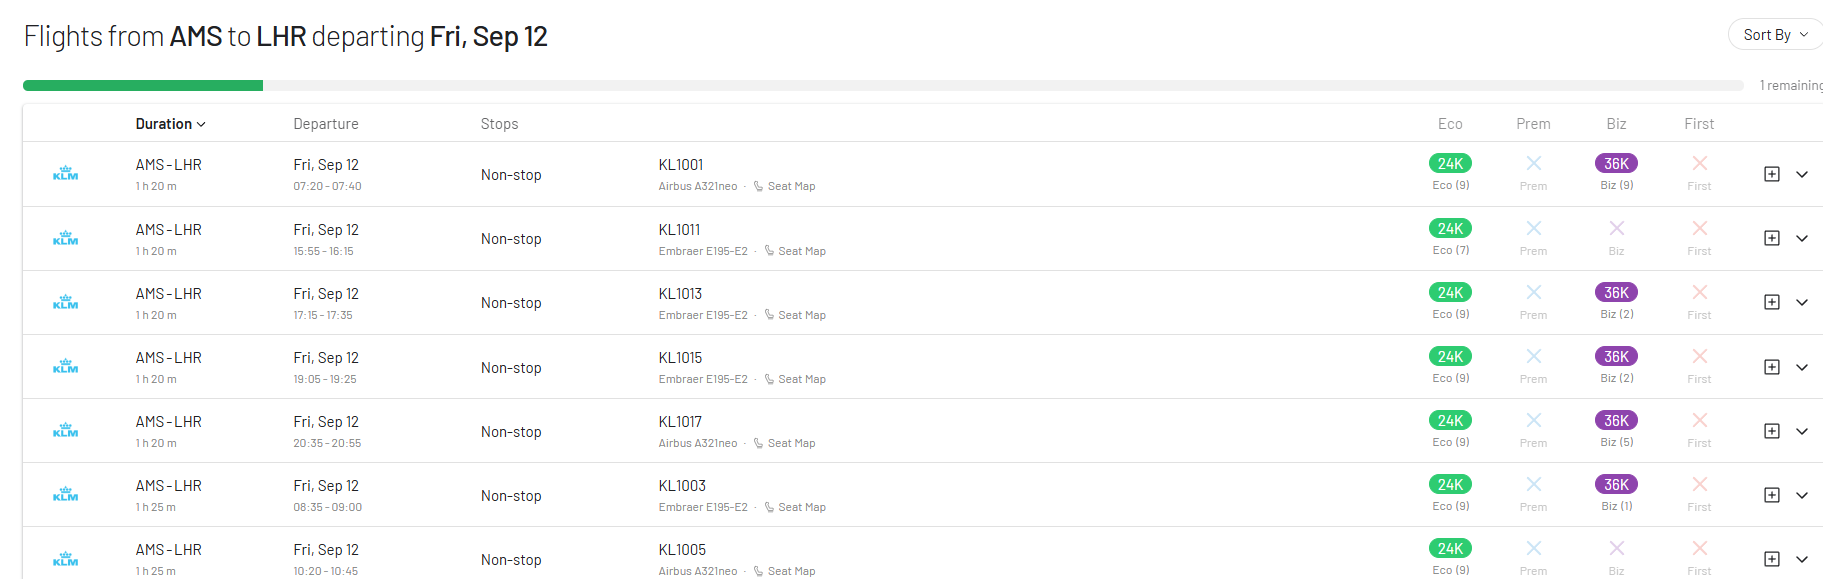The height and width of the screenshot is (579, 1823).
Task: Expand details for flight KL1011
Action: [x=1802, y=239]
